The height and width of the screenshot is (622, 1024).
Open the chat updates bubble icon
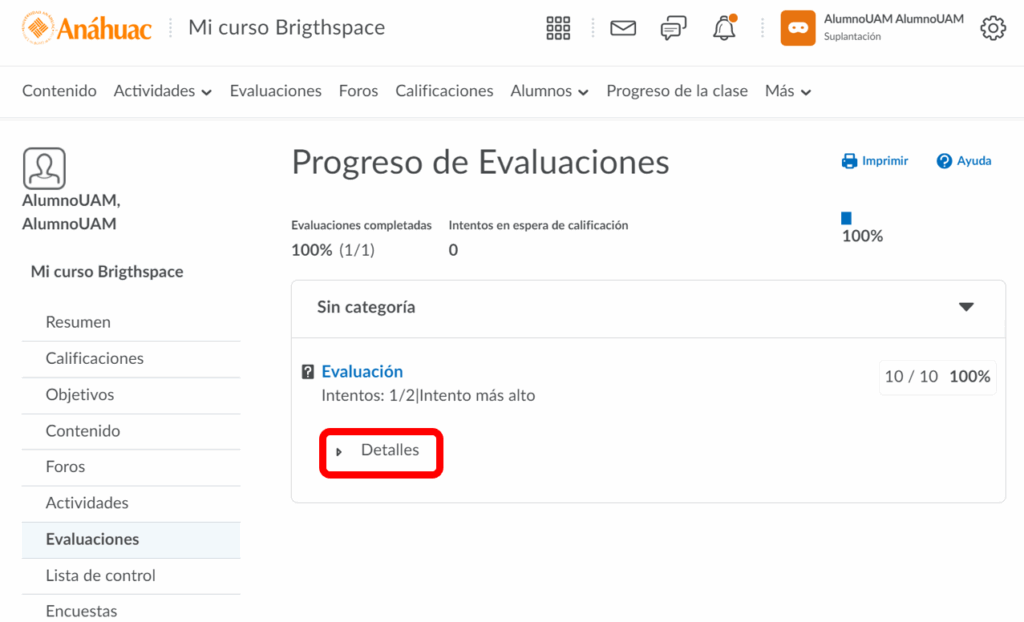point(674,28)
